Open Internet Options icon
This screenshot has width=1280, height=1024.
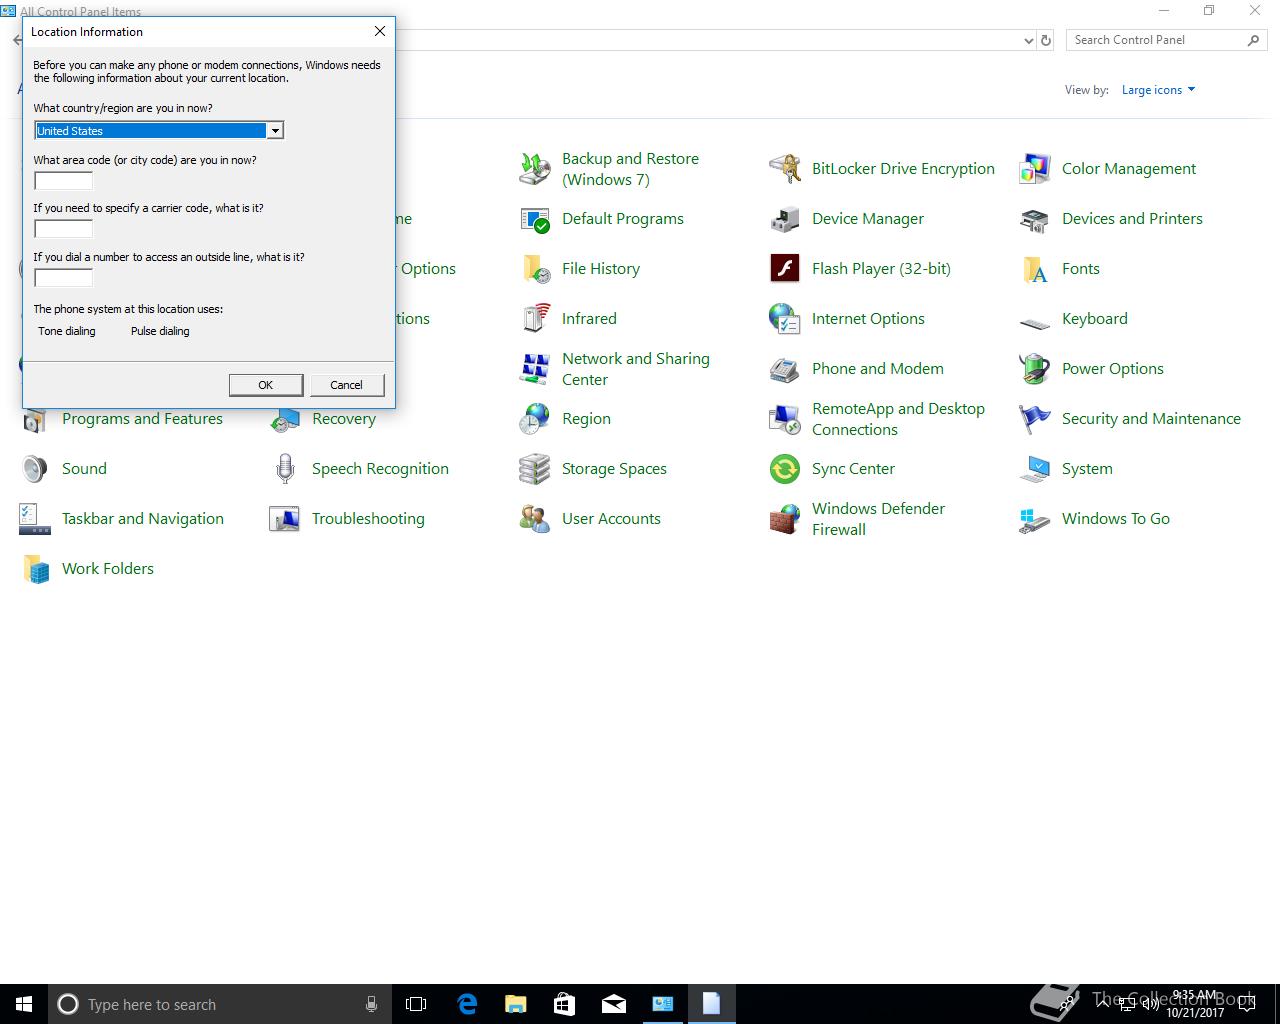point(785,319)
